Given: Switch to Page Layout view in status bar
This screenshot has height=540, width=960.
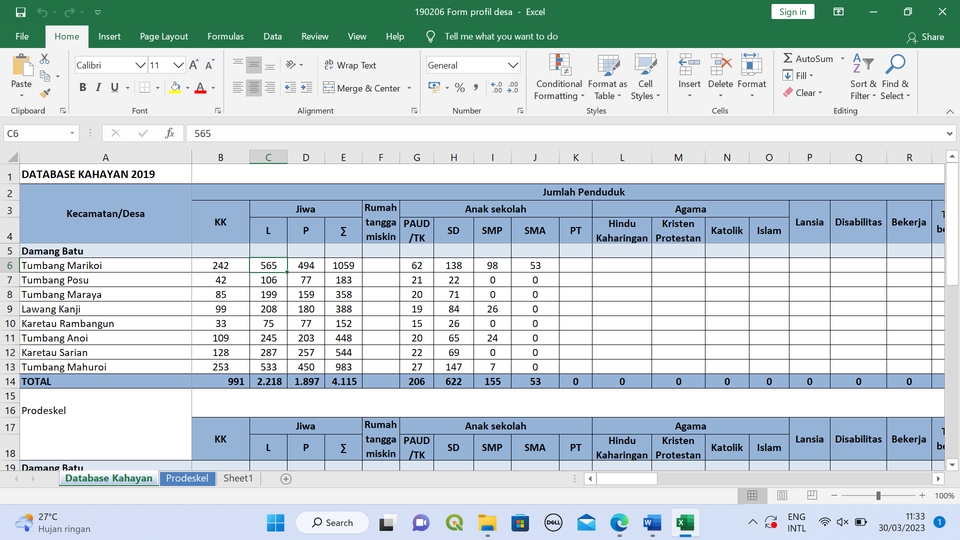Looking at the screenshot, I should point(782,495).
